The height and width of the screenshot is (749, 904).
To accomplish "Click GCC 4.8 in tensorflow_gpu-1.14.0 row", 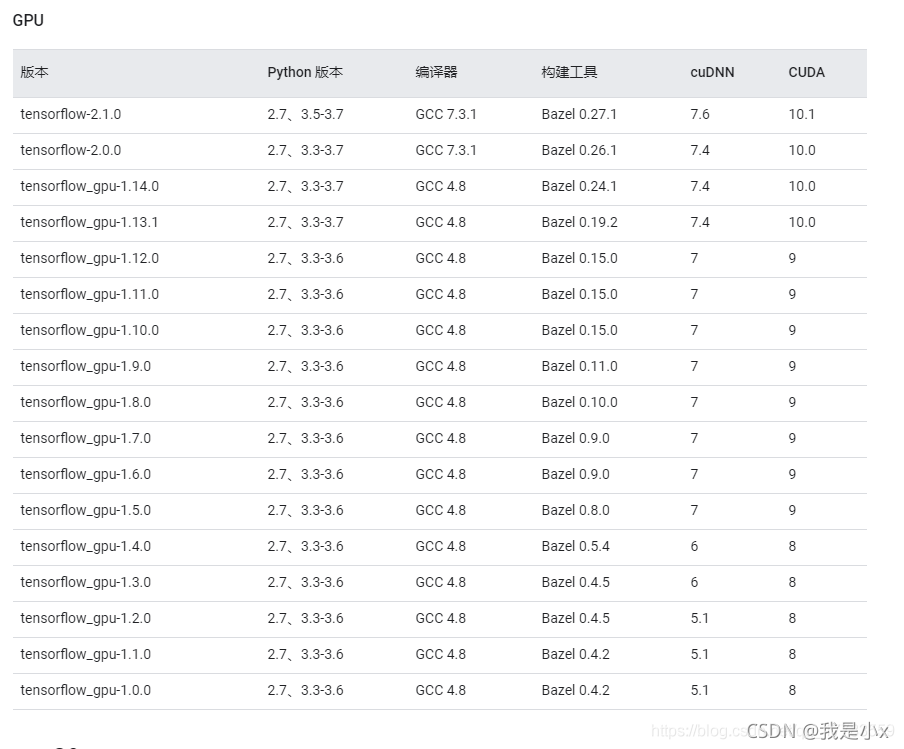I will [440, 186].
